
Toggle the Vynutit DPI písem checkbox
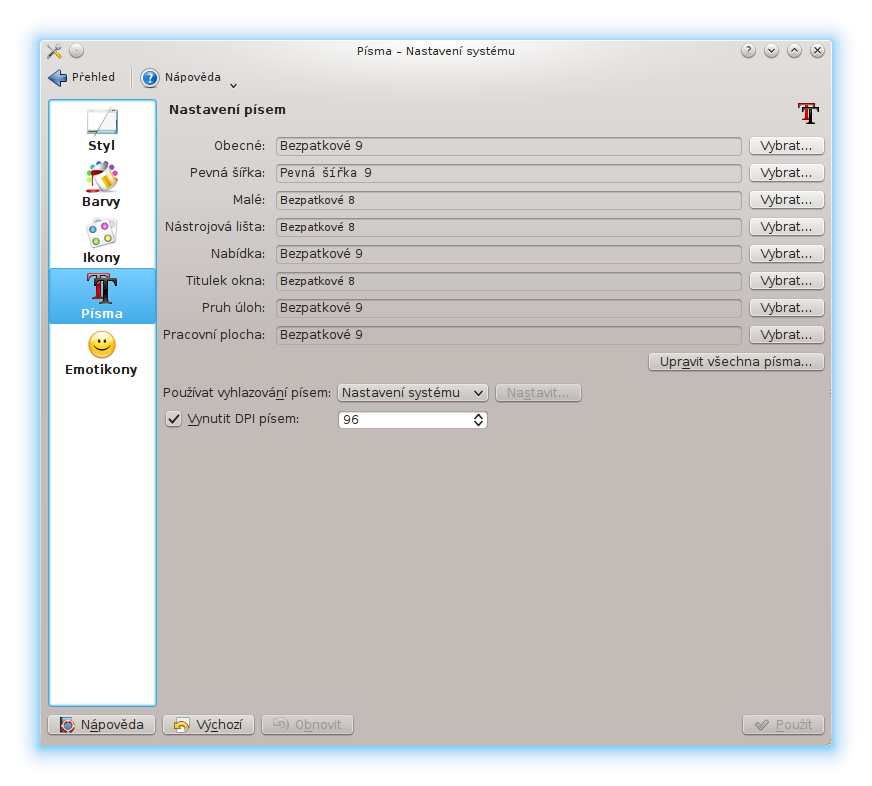[x=174, y=419]
